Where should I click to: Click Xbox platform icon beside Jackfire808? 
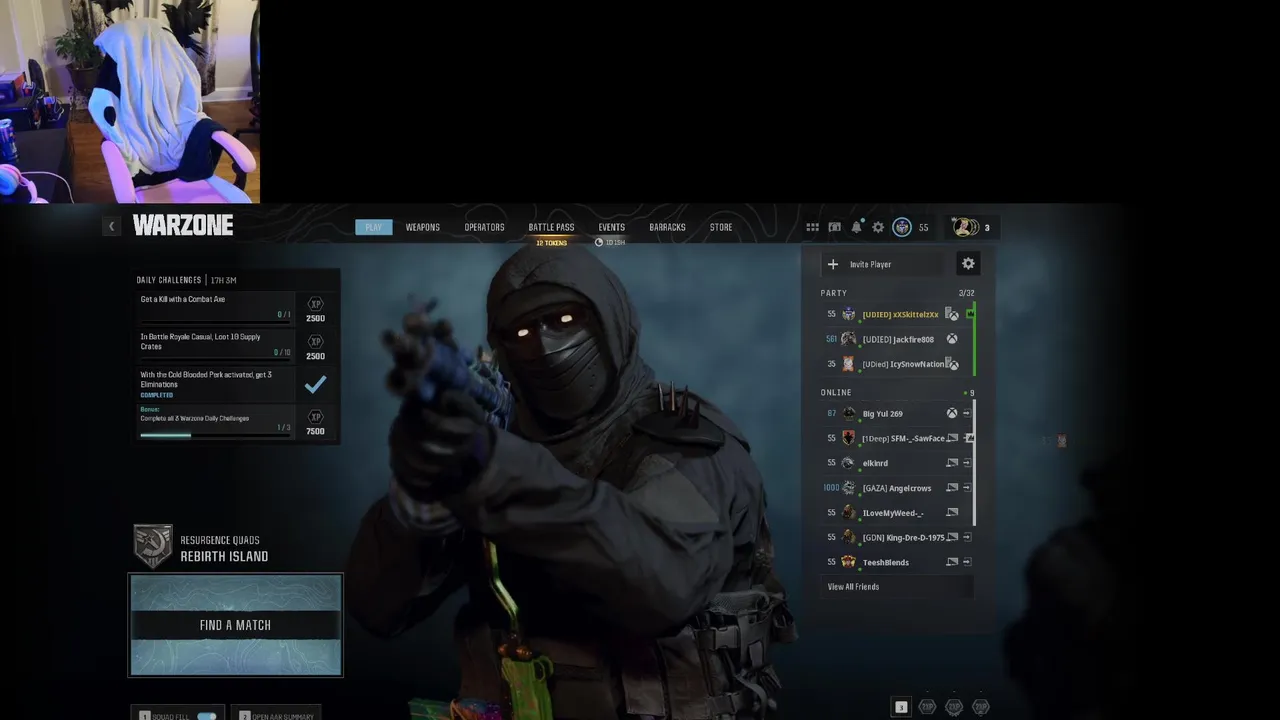[952, 339]
